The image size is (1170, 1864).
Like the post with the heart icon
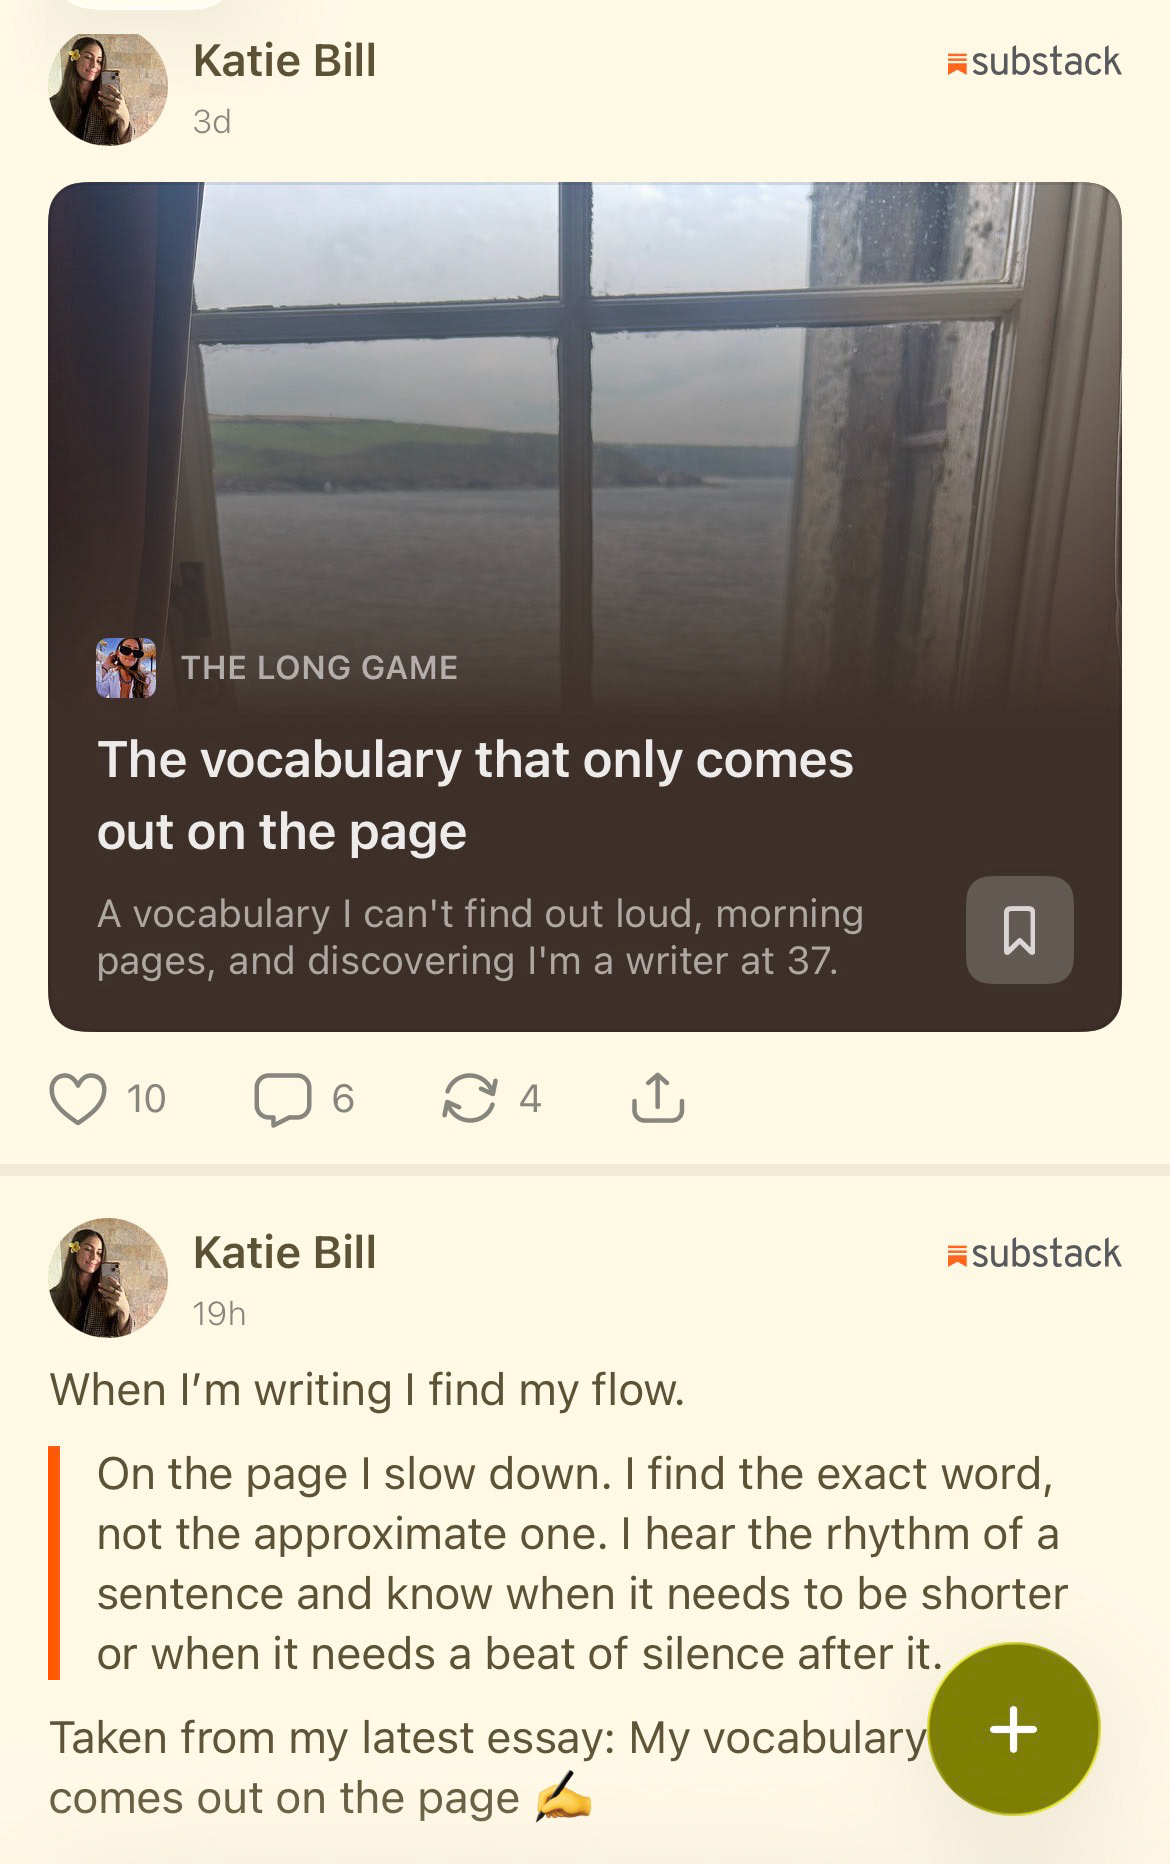pyautogui.click(x=78, y=1099)
